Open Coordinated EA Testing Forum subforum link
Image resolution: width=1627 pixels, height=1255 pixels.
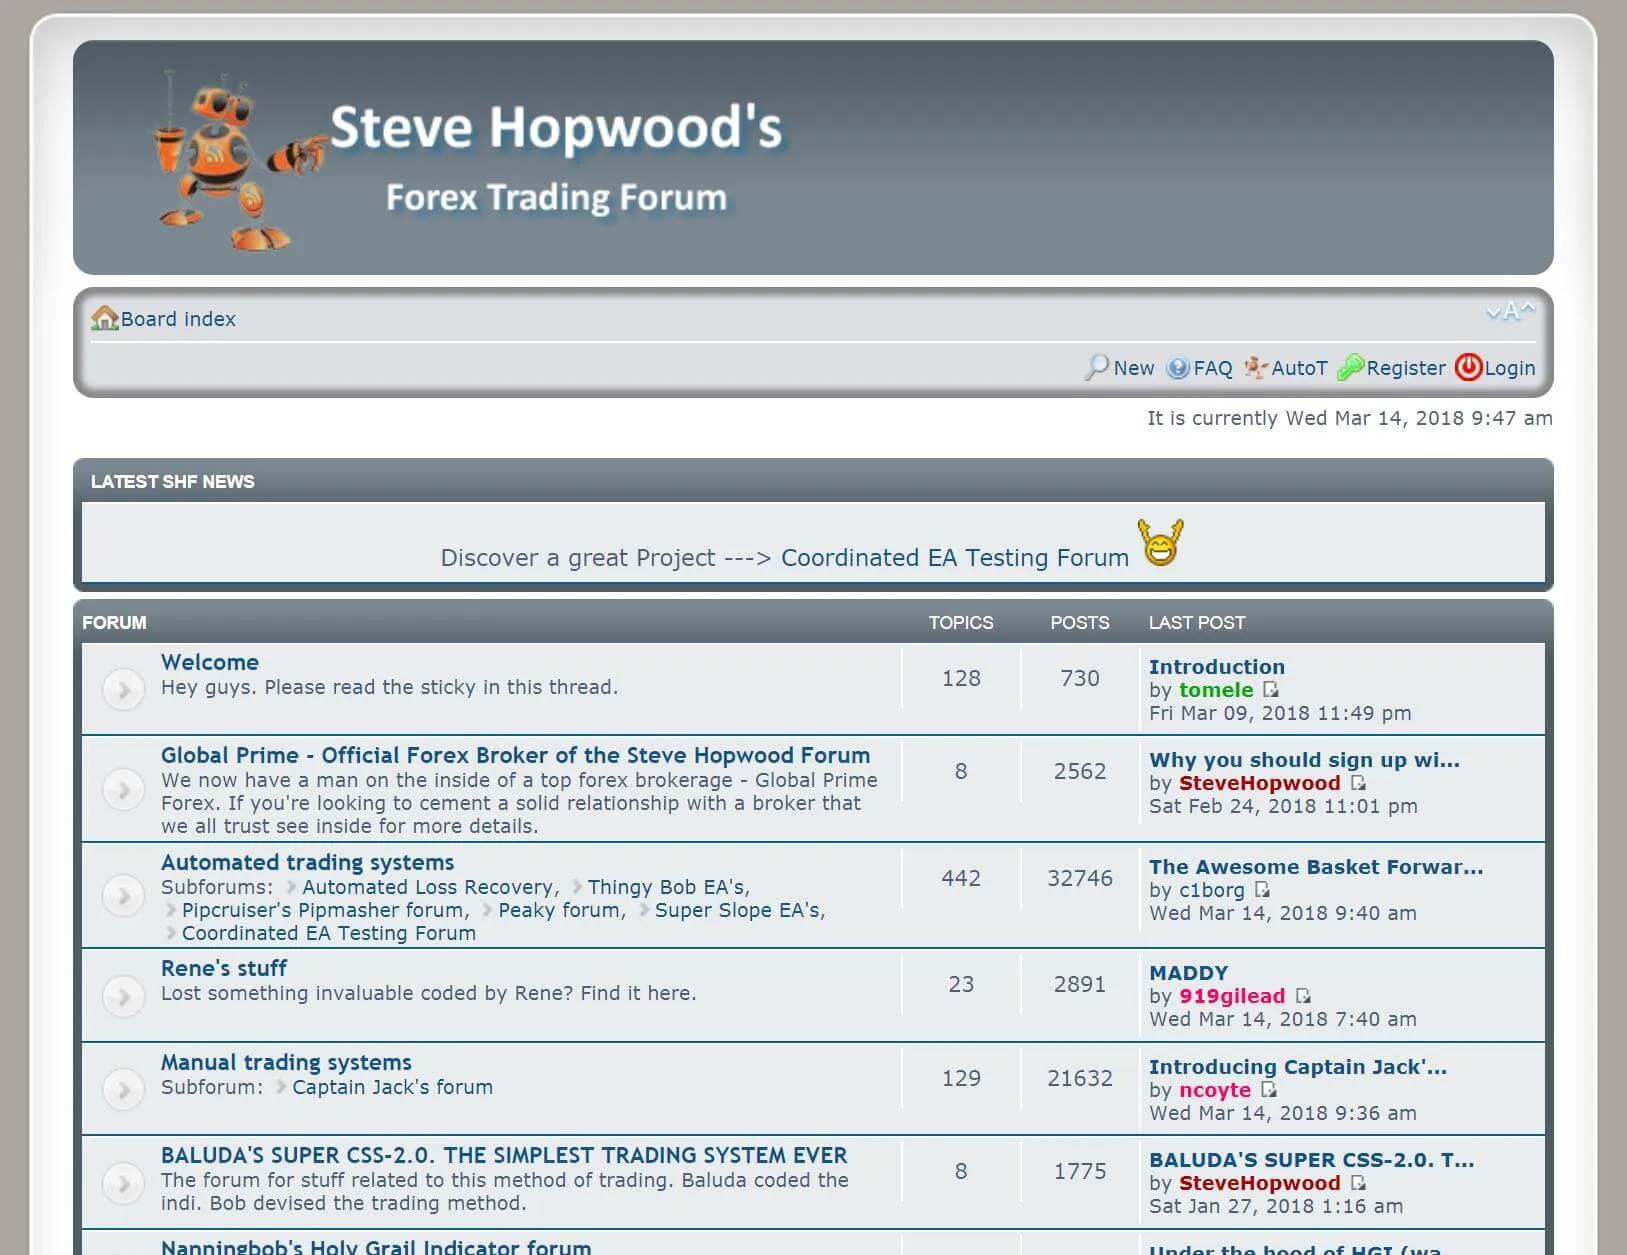click(329, 933)
